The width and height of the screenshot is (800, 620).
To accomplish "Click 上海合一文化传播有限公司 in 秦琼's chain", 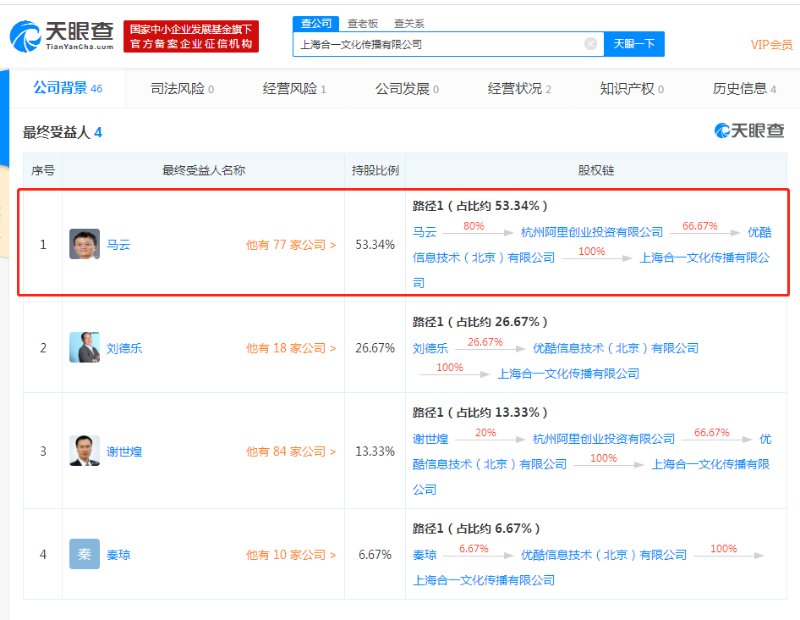I will click(x=483, y=580).
